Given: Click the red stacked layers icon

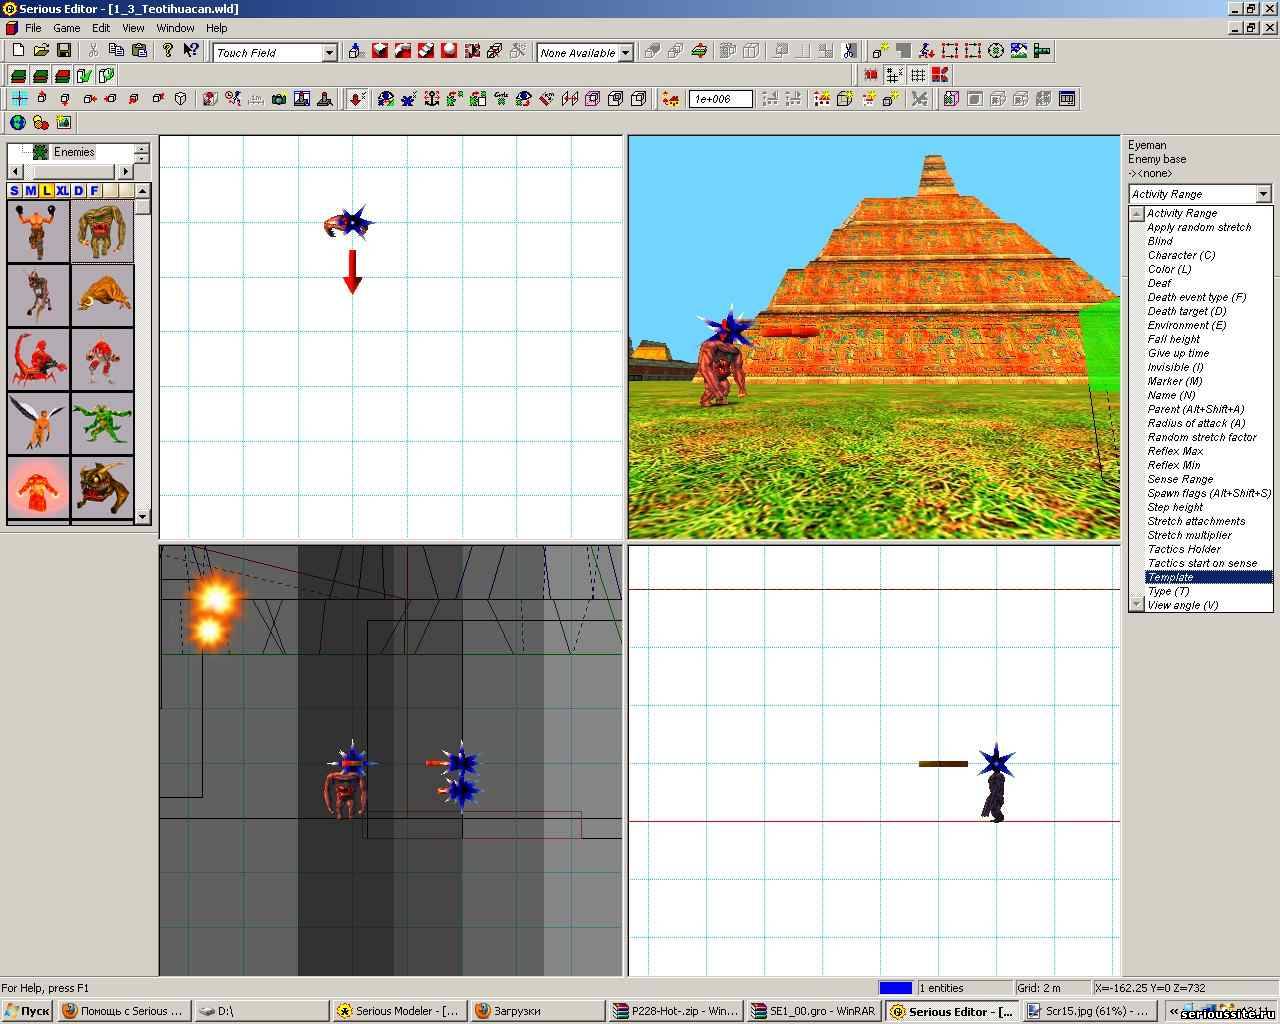Looking at the screenshot, I should click(x=63, y=75).
